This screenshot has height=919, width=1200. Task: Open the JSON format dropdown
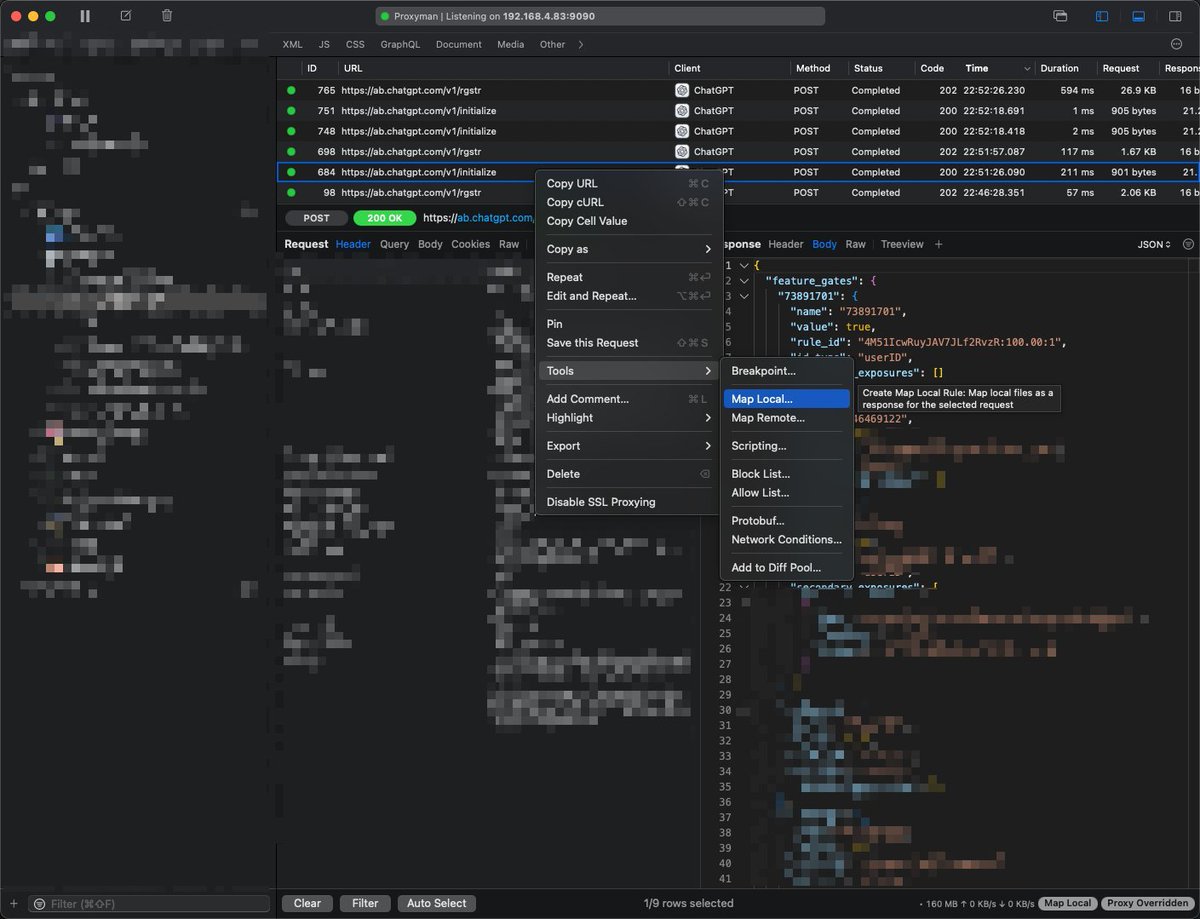[1154, 244]
